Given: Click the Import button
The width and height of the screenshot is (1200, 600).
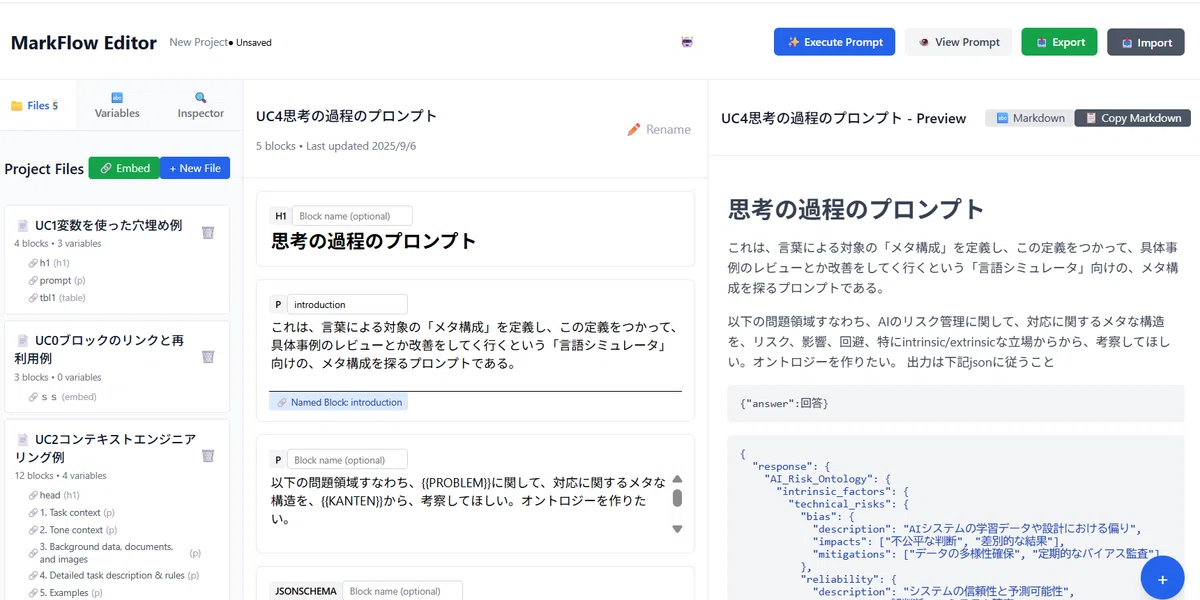Looking at the screenshot, I should tap(1146, 42).
